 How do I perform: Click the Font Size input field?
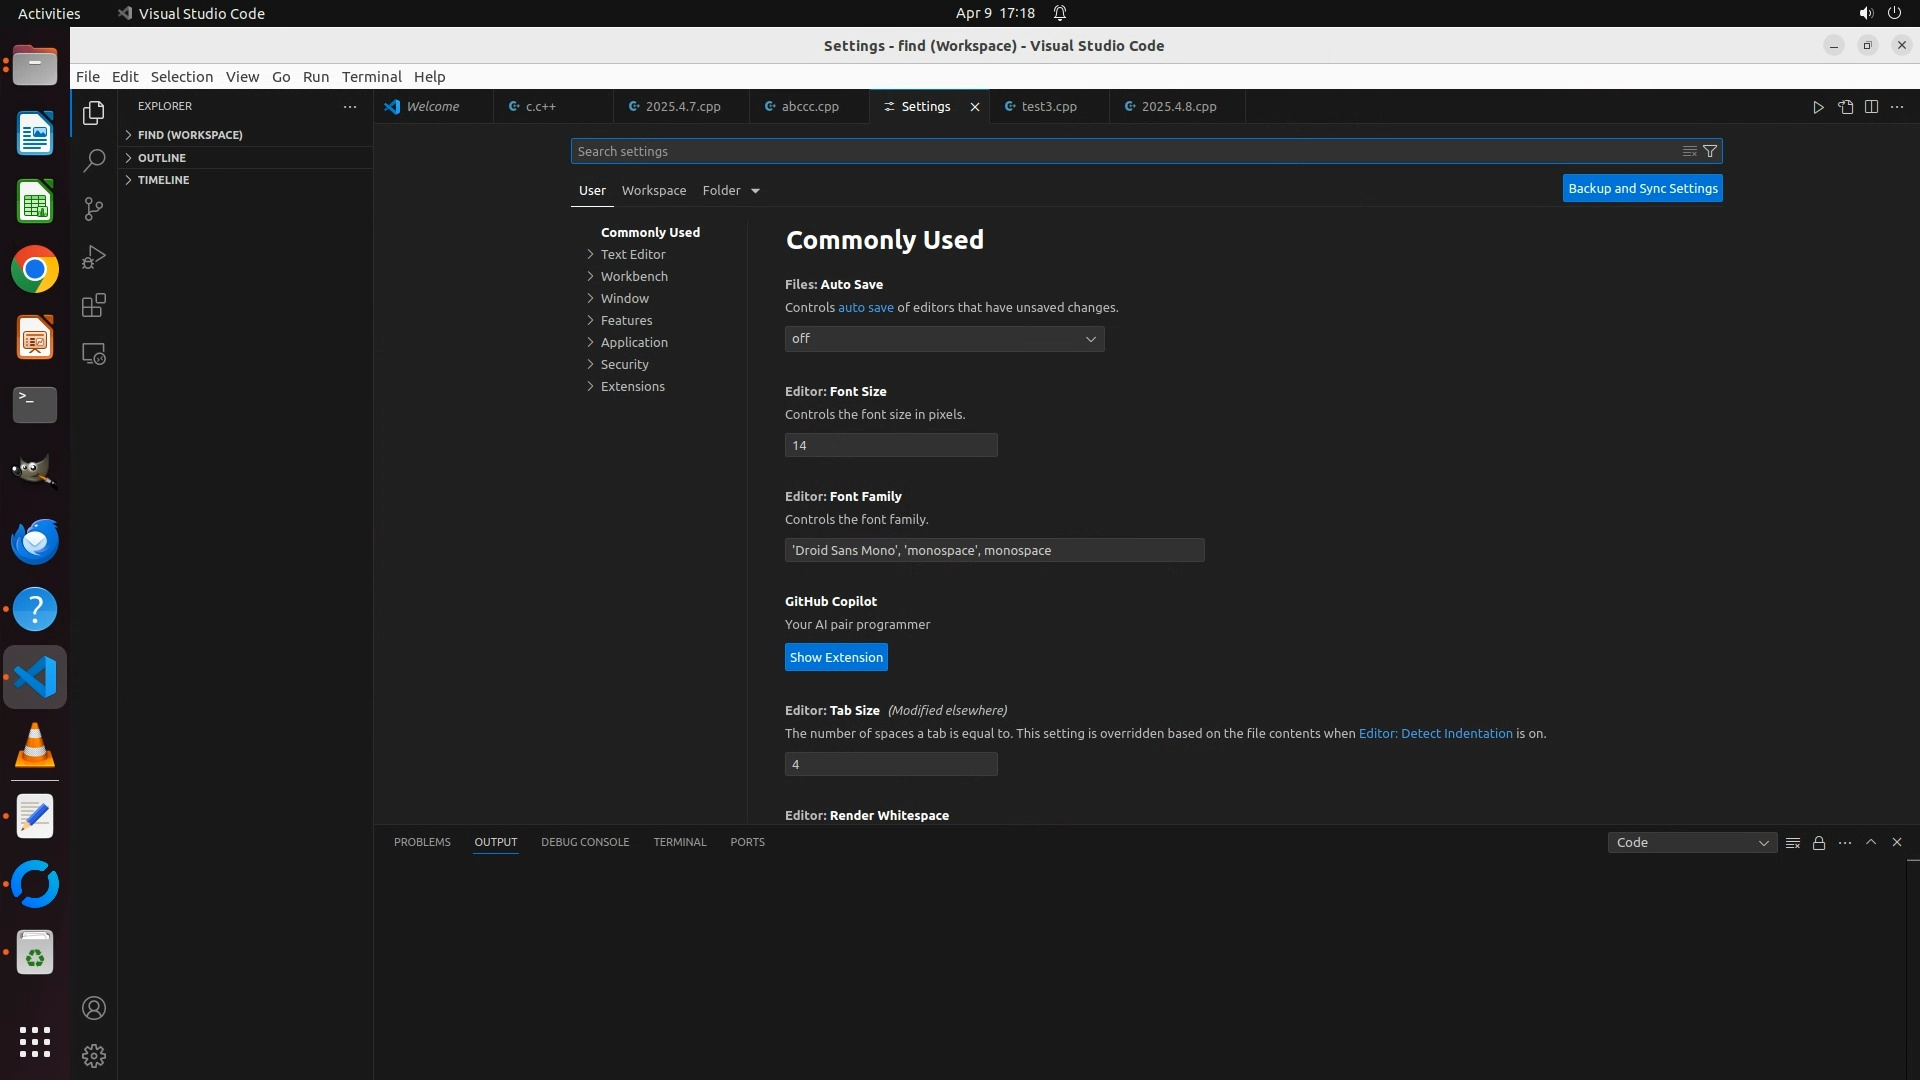[890, 445]
